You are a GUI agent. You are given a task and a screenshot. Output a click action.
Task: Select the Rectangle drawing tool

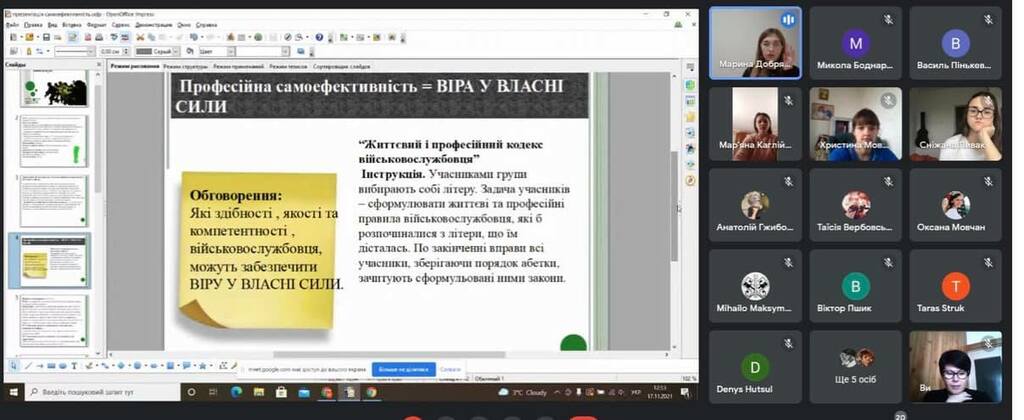pyautogui.click(x=48, y=366)
